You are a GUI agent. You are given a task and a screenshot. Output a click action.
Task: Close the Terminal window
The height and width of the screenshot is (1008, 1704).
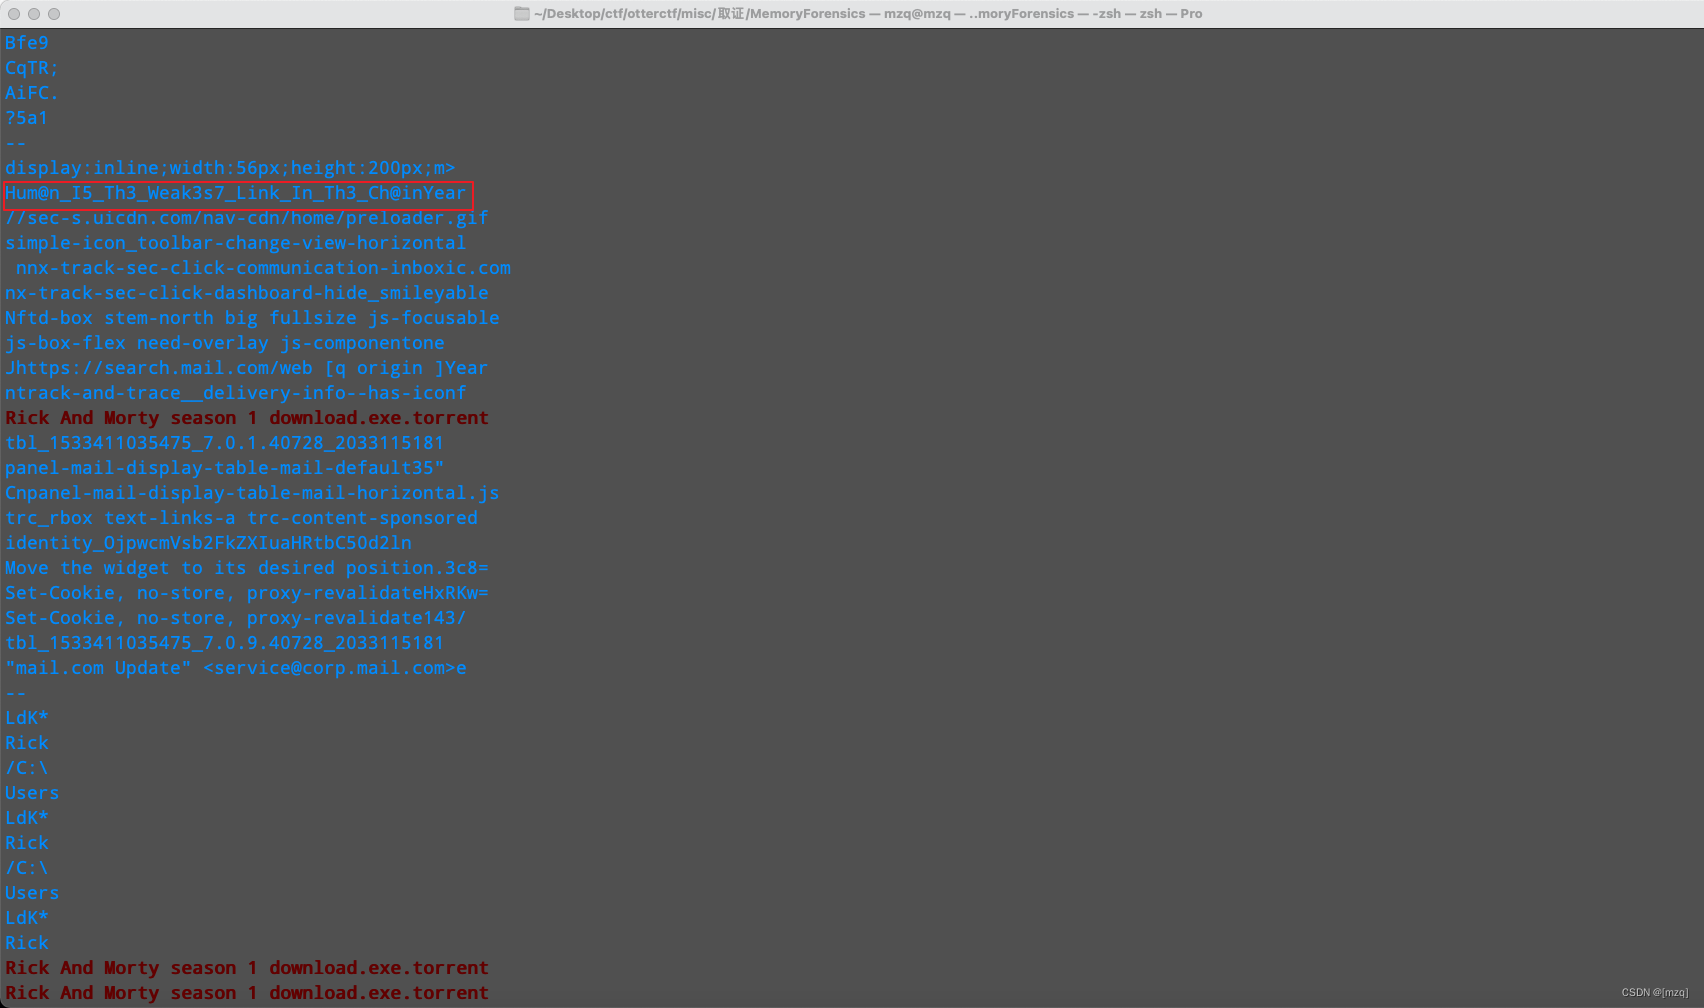click(12, 13)
